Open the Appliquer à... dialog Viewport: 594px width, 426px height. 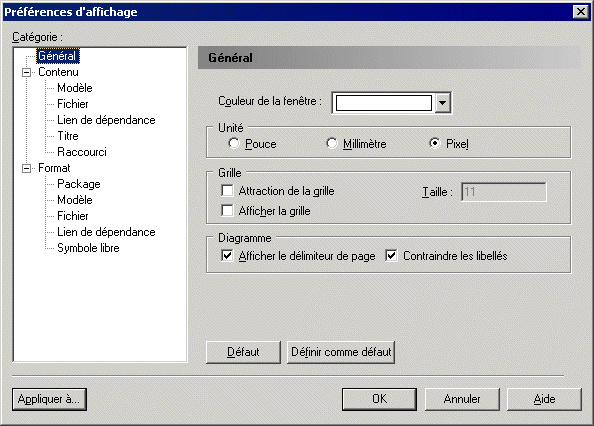49,399
